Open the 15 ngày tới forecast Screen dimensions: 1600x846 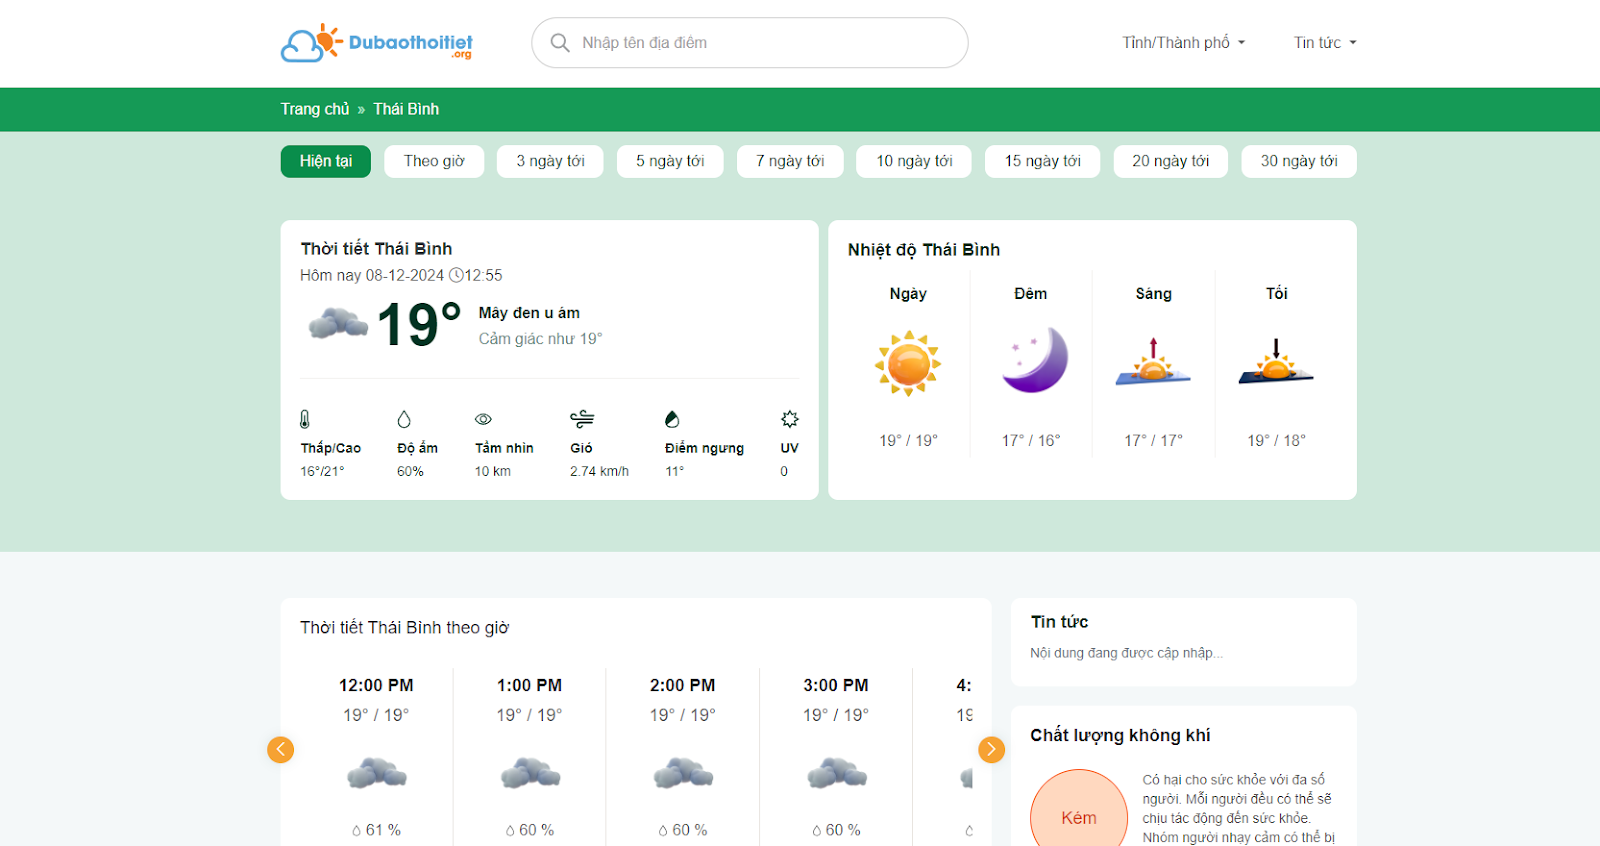(1043, 161)
